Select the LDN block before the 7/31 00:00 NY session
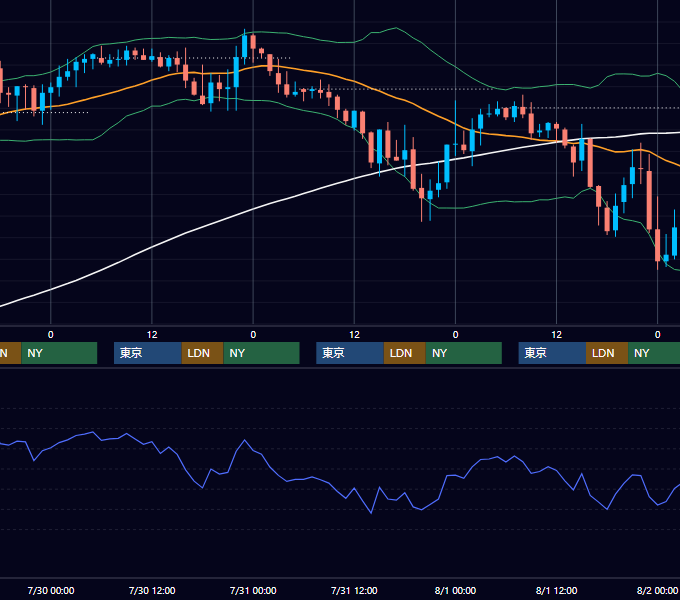 coord(202,353)
